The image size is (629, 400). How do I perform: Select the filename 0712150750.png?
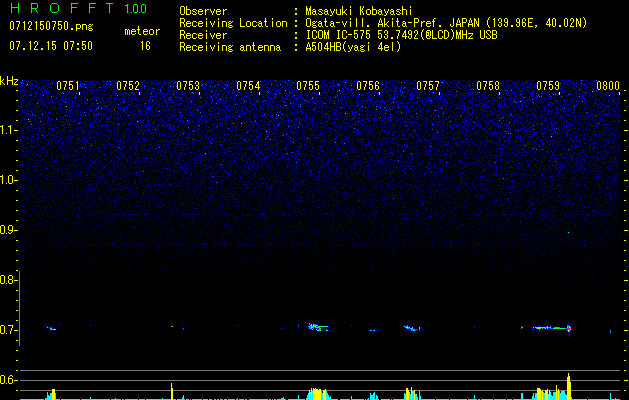(x=51, y=26)
